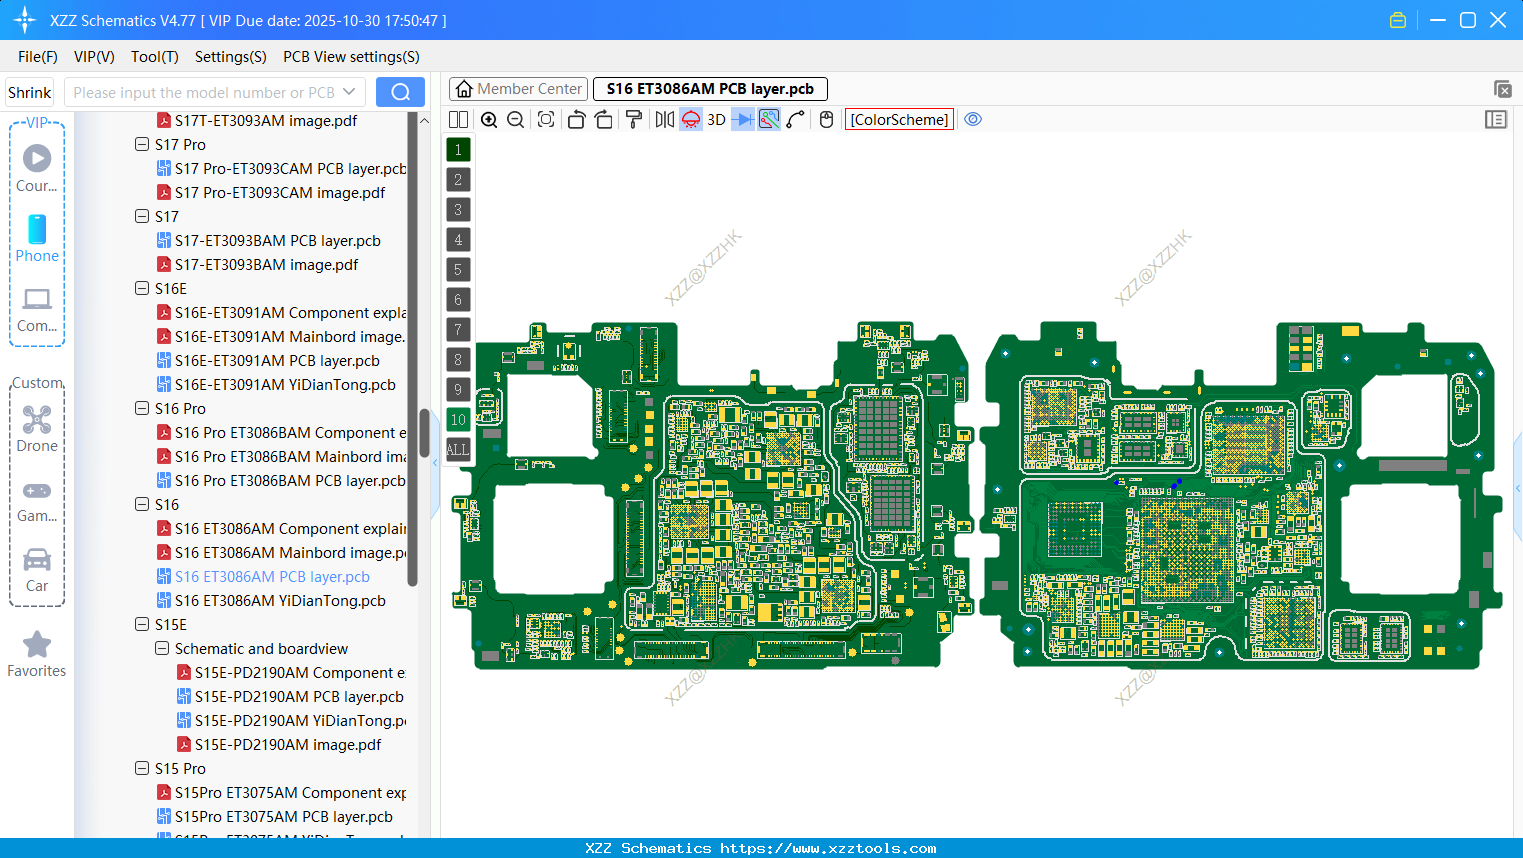Screen dimensions: 1523x858
Task: Switch to the S16 ET3086AM PCB layer.pcb tab
Action: pyautogui.click(x=710, y=89)
